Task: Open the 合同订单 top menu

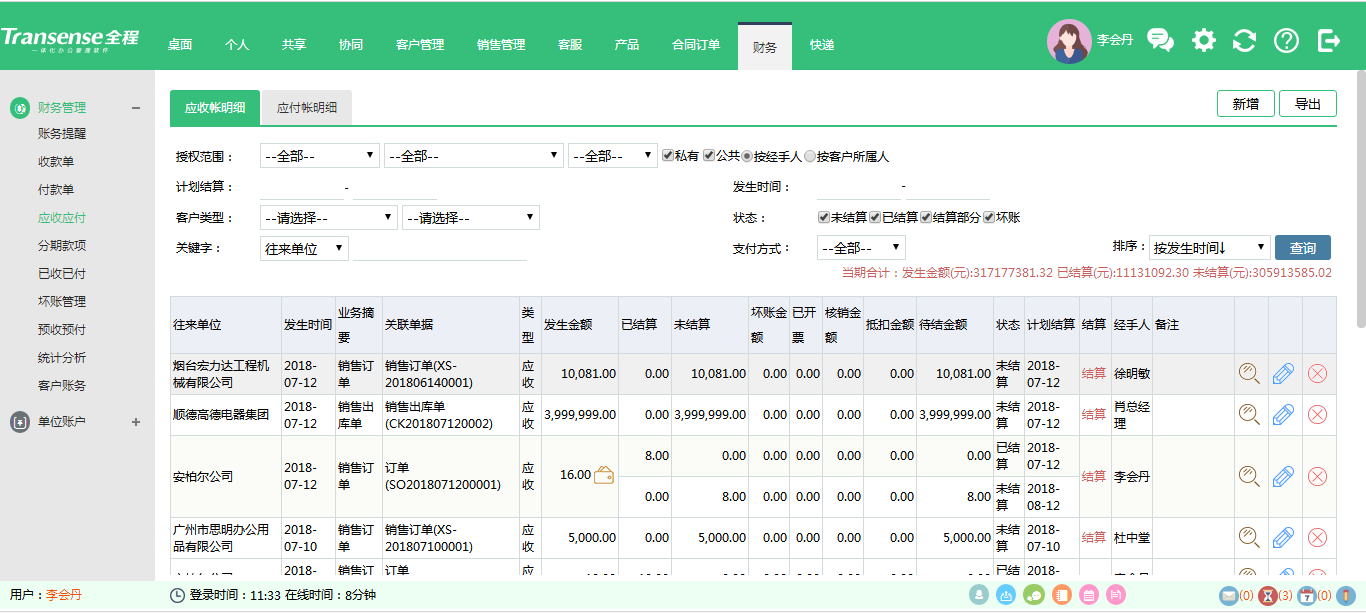Action: 696,44
